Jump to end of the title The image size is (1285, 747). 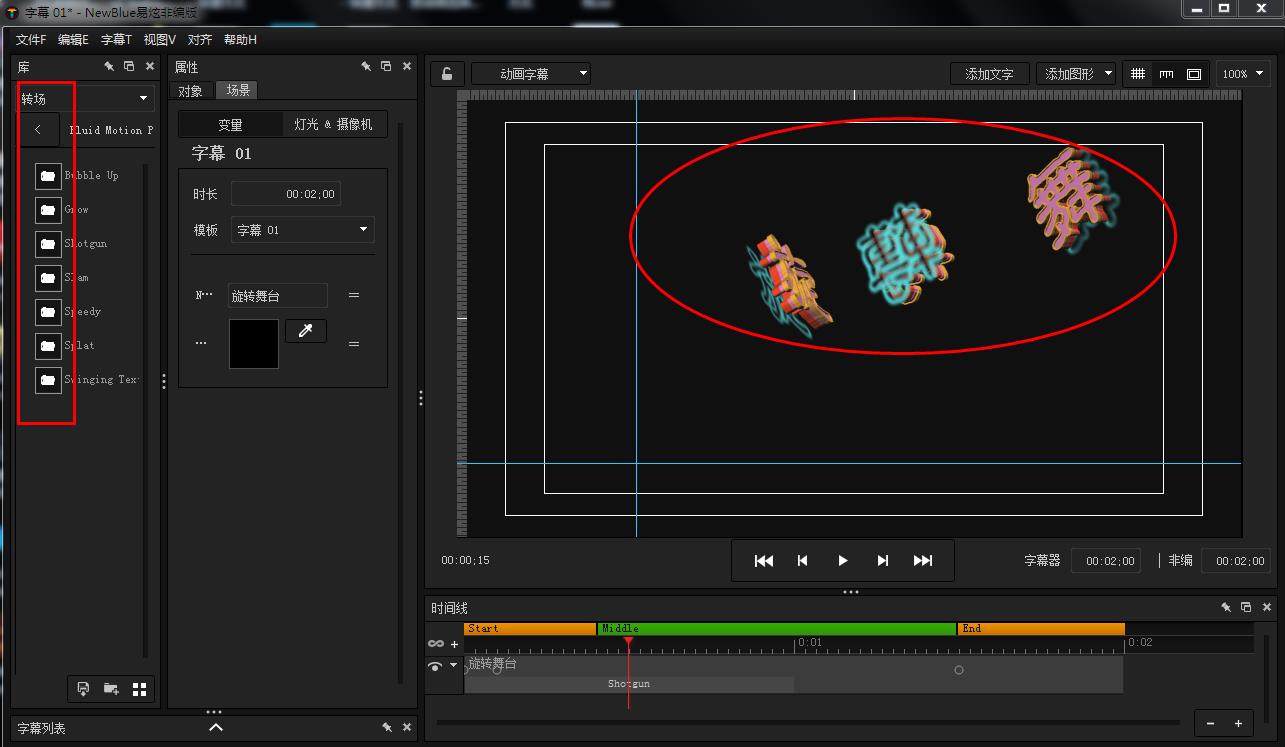[923, 561]
